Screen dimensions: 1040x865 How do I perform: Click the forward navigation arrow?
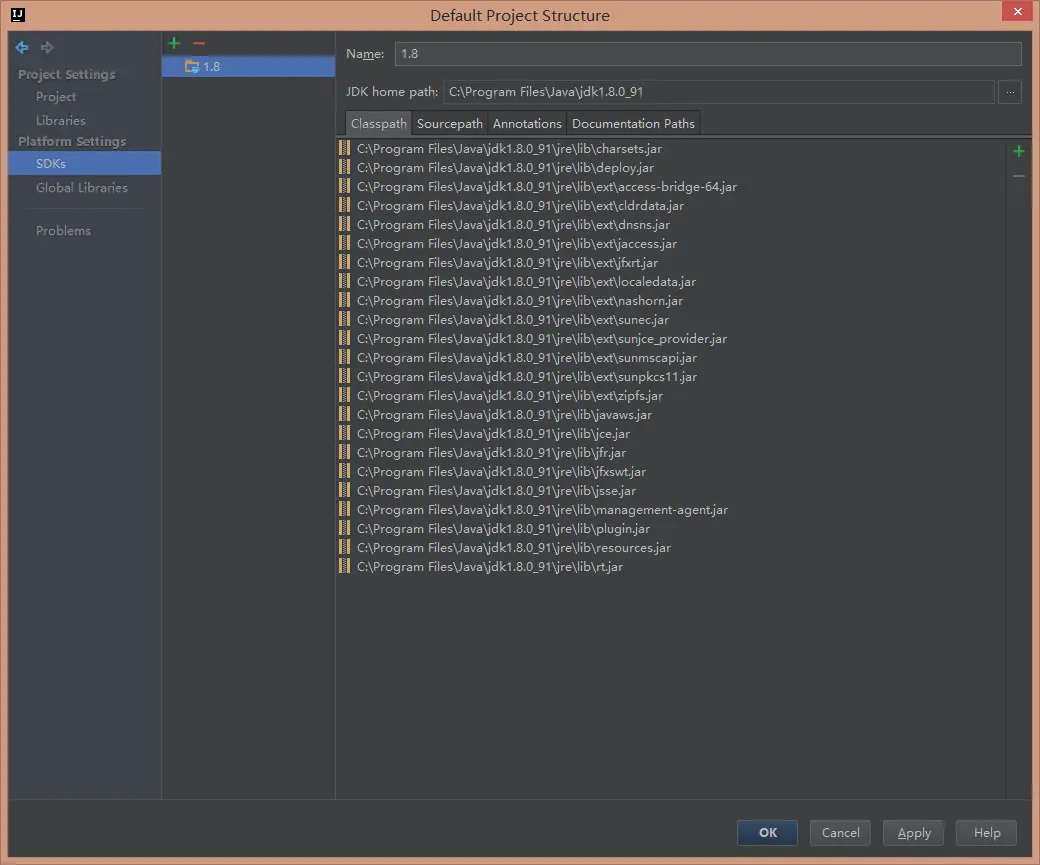click(x=46, y=47)
